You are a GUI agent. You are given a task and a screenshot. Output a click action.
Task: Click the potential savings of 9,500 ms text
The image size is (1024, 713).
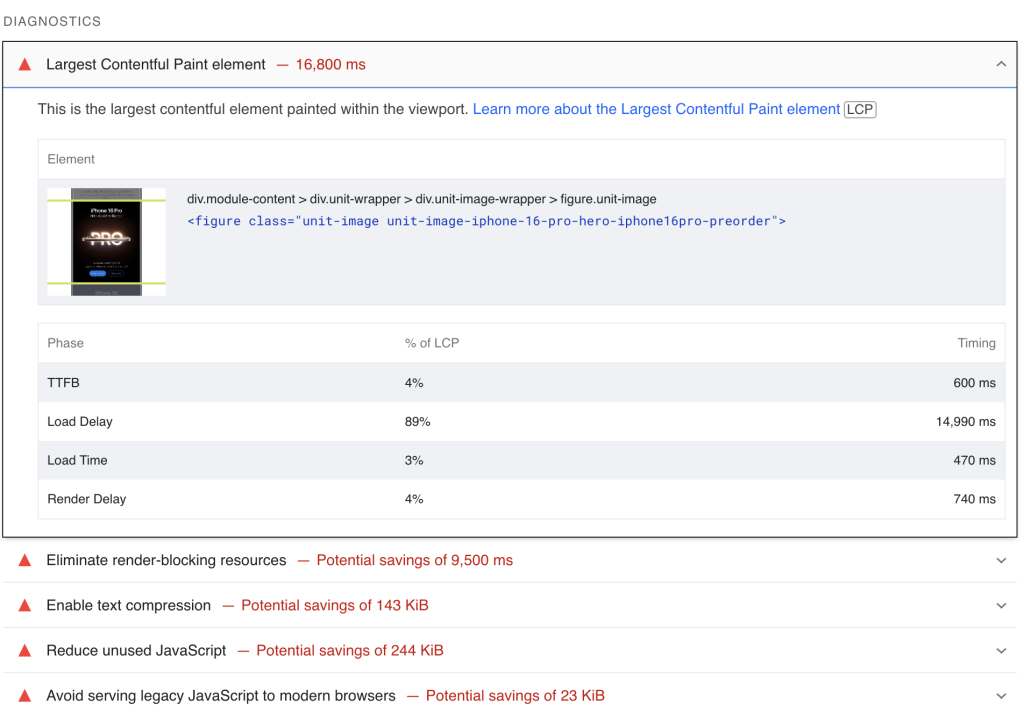point(414,560)
